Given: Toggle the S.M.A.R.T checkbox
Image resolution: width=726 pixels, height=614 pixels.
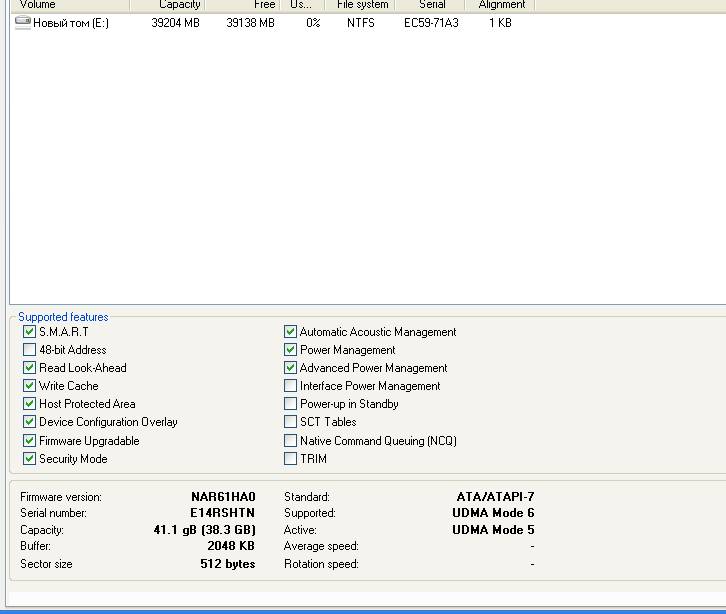Looking at the screenshot, I should 29,332.
